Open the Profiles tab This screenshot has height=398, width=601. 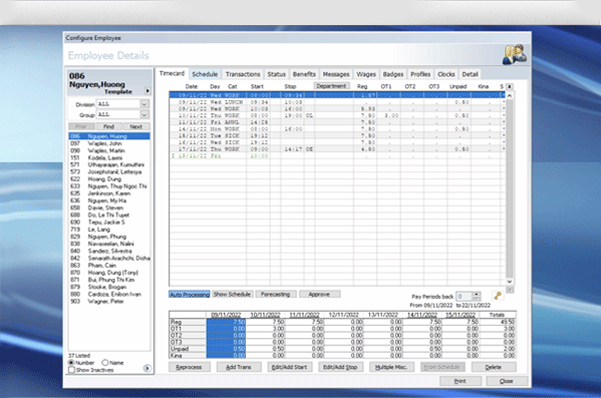point(420,74)
